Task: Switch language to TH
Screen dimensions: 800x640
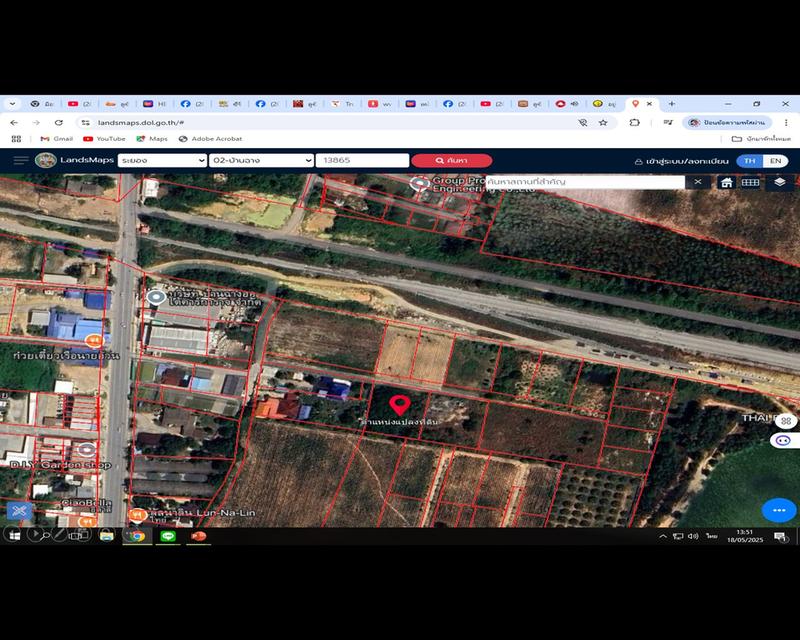Action: pos(749,160)
